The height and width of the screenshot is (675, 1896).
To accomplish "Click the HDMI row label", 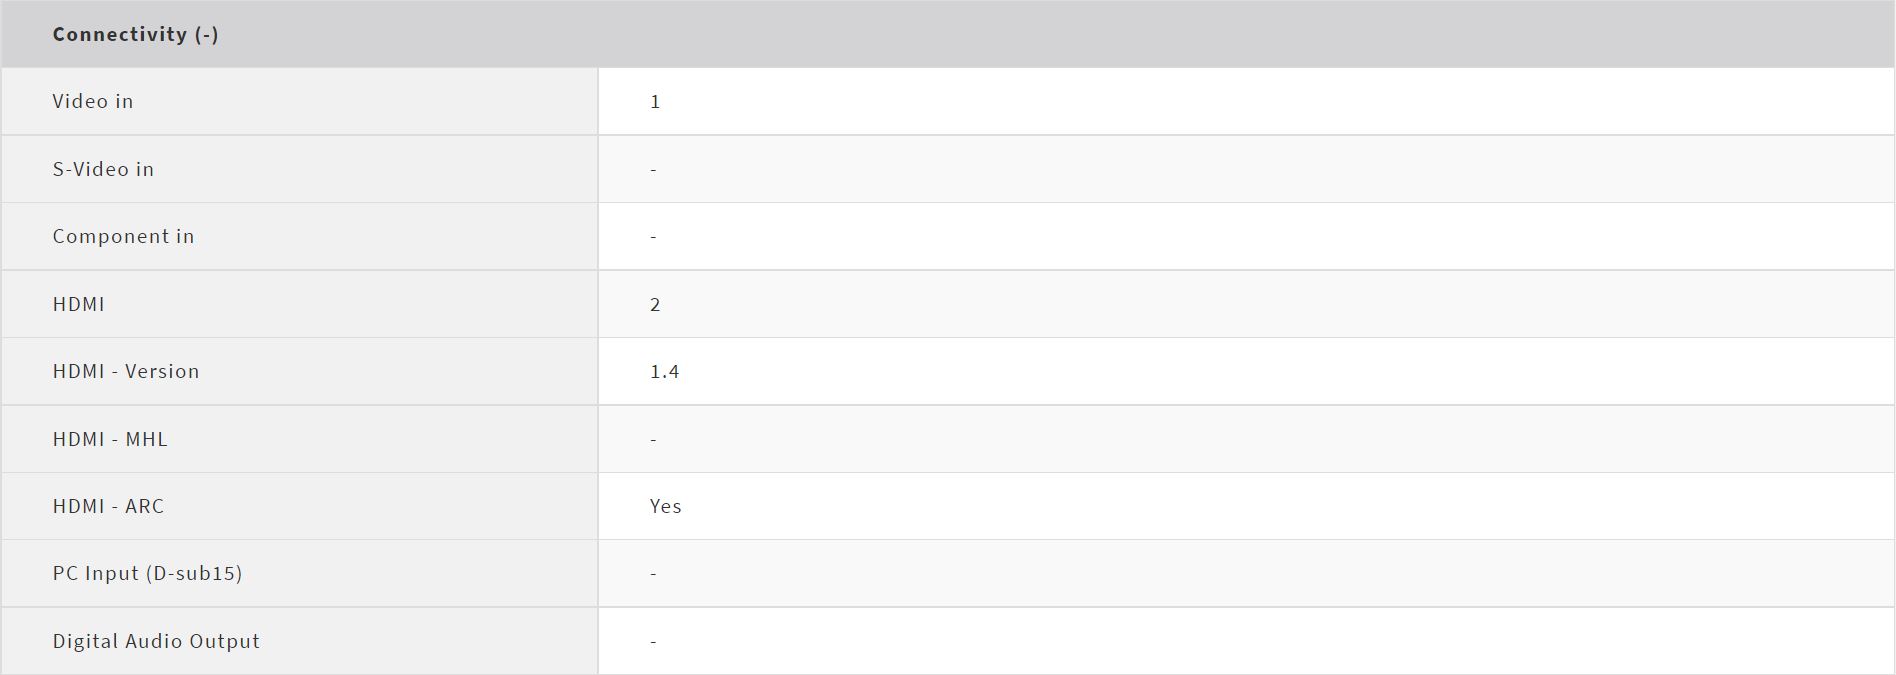I will (x=78, y=304).
